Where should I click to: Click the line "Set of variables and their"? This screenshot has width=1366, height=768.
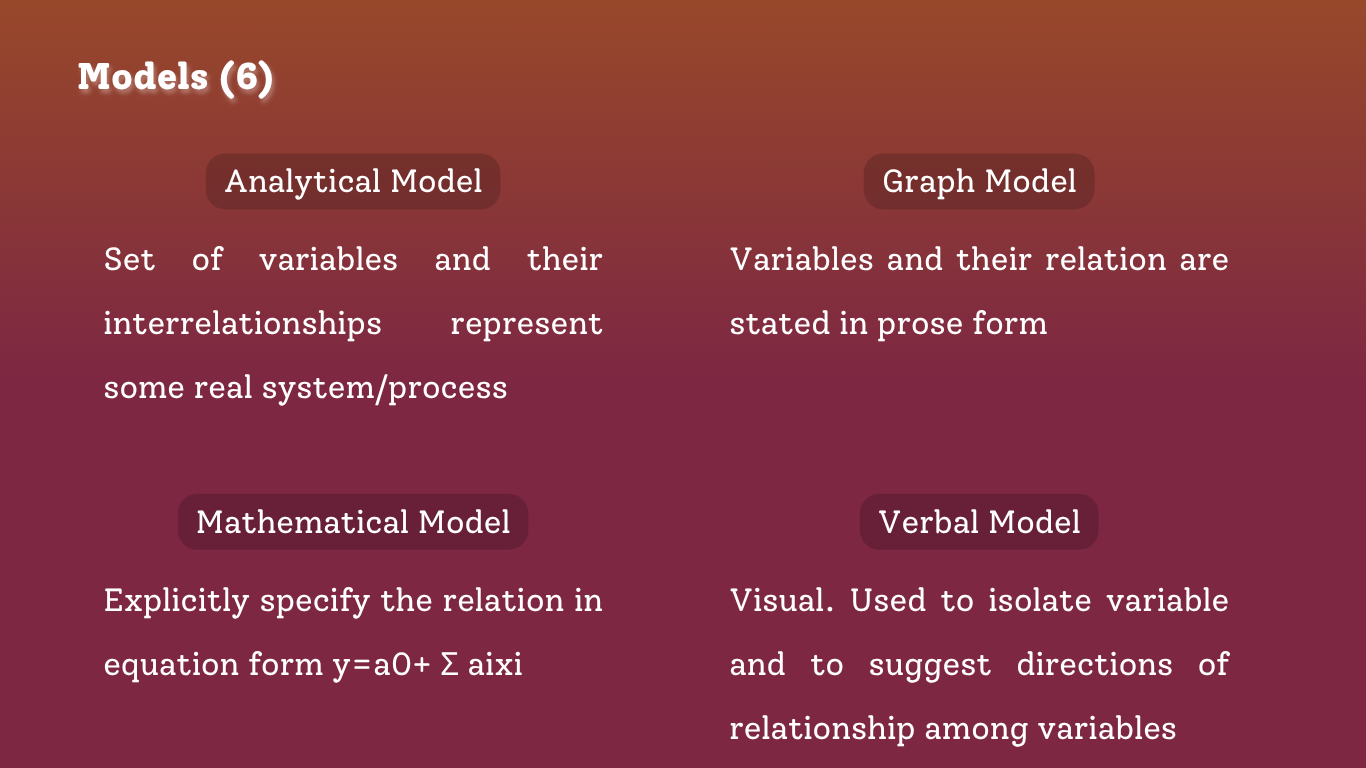(x=353, y=260)
